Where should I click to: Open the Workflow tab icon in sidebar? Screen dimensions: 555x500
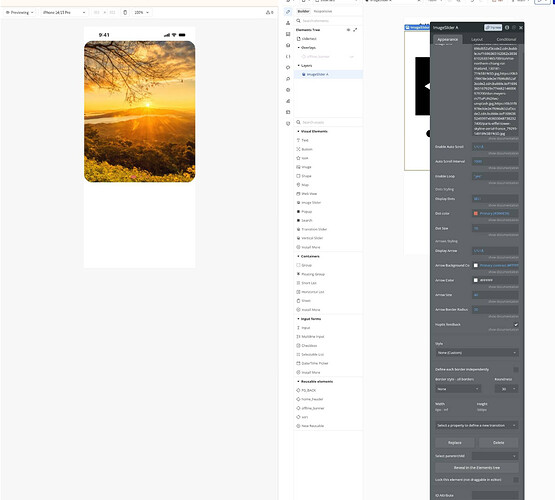coord(288,23)
